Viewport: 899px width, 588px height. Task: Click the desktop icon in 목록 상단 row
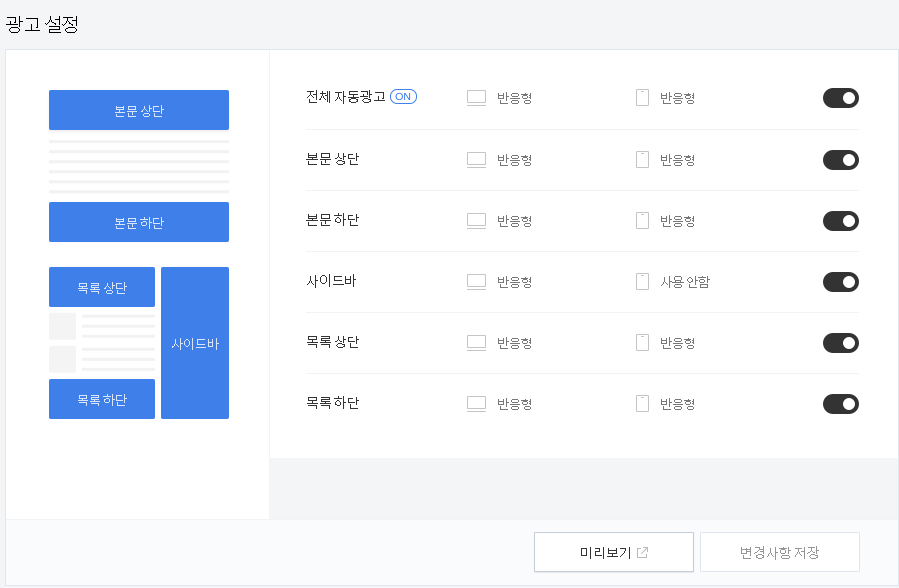476,343
